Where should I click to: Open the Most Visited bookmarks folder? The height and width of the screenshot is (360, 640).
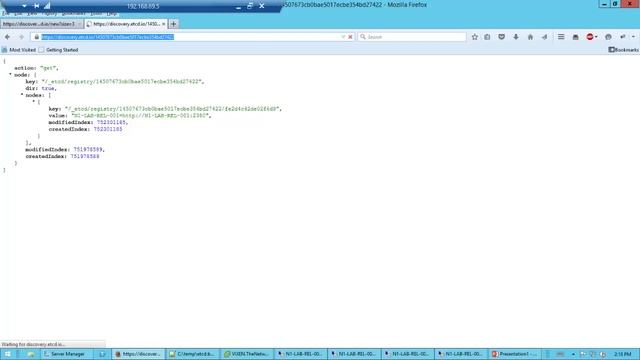coord(19,50)
